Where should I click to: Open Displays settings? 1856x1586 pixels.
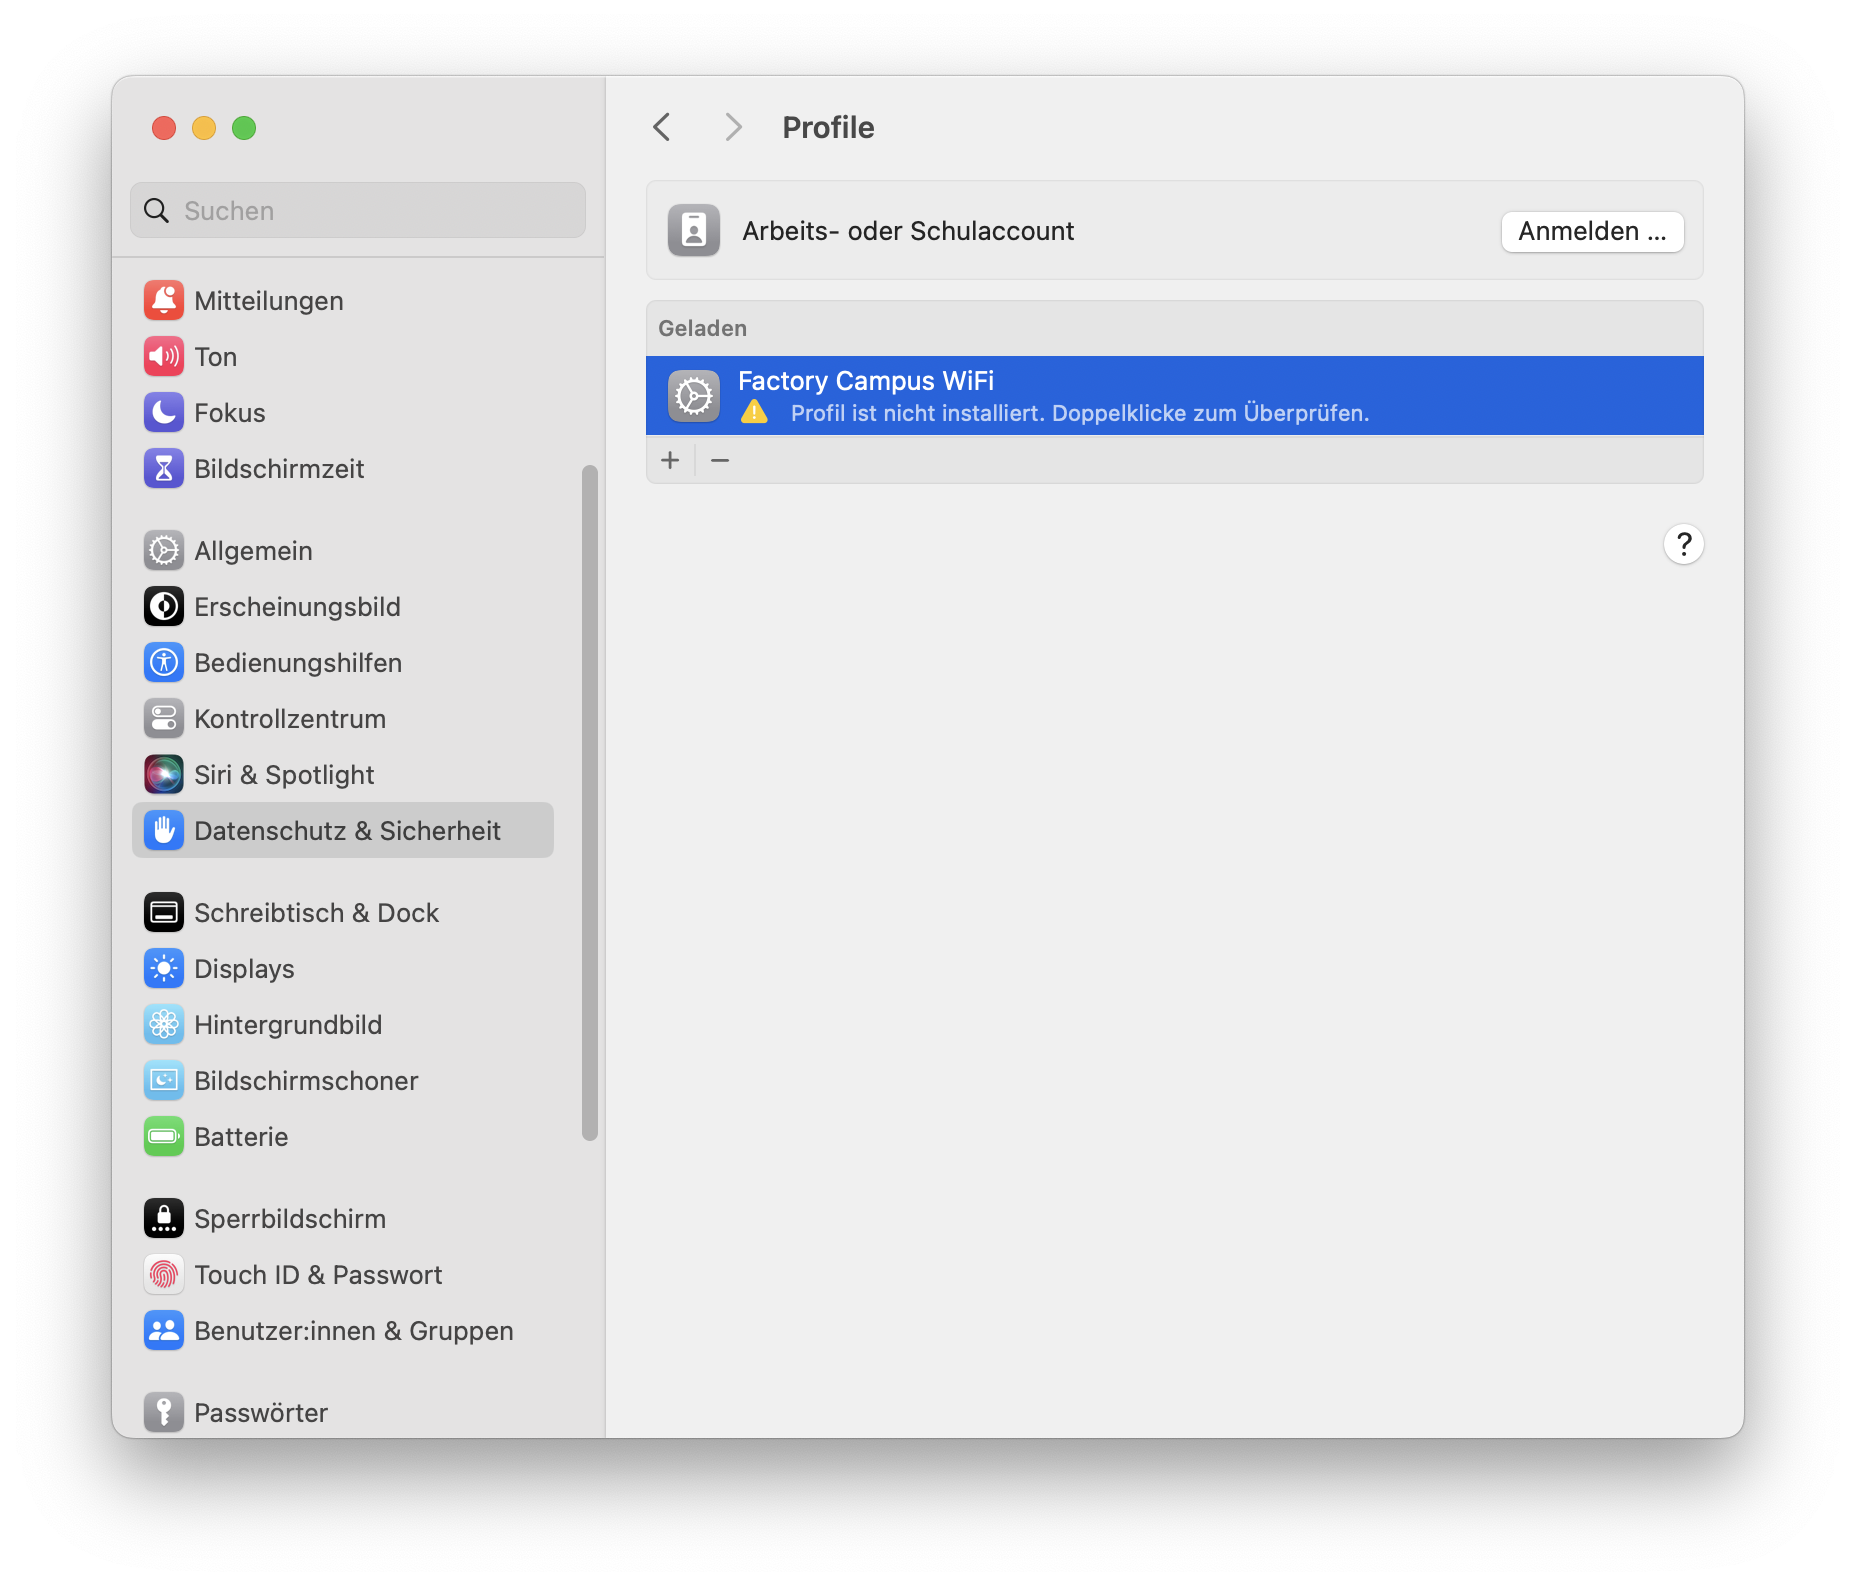point(244,968)
